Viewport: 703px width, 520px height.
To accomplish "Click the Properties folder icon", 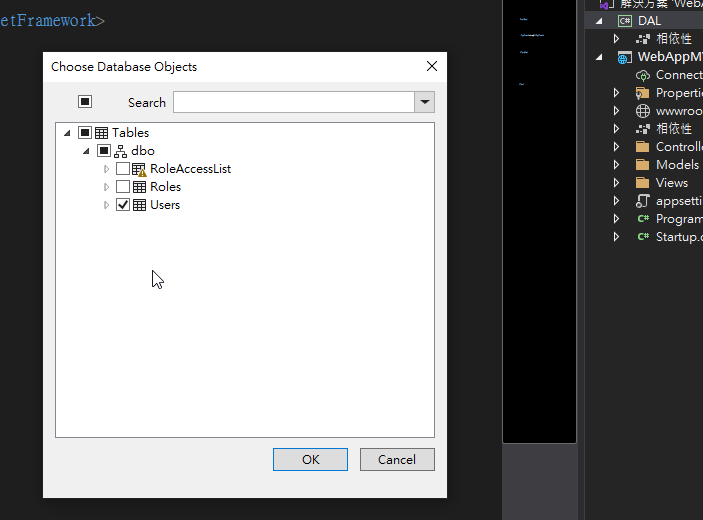I will [x=642, y=93].
